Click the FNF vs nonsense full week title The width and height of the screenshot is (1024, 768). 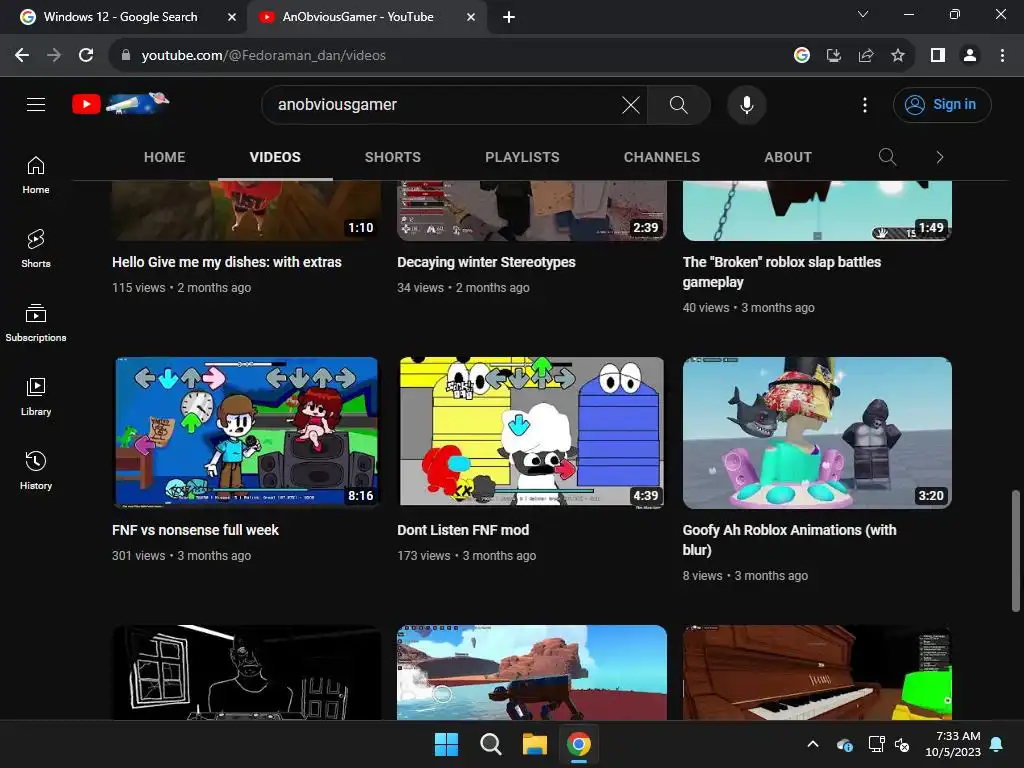(195, 530)
